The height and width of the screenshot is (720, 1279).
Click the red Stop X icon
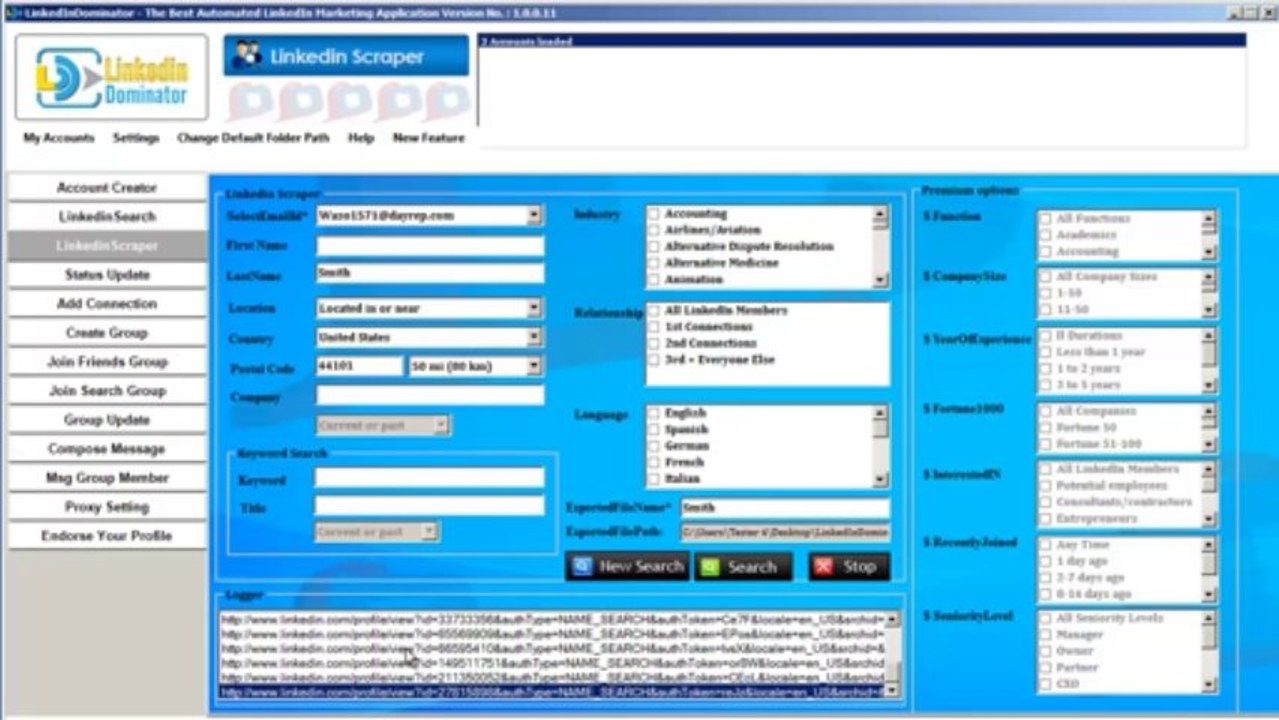click(x=823, y=567)
